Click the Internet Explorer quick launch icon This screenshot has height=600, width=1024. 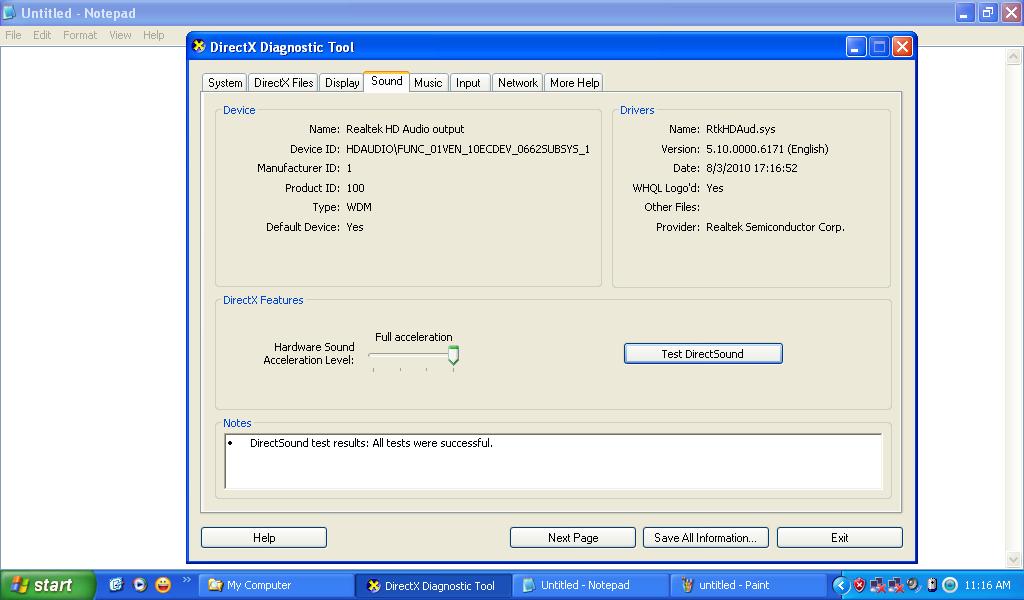click(x=116, y=585)
